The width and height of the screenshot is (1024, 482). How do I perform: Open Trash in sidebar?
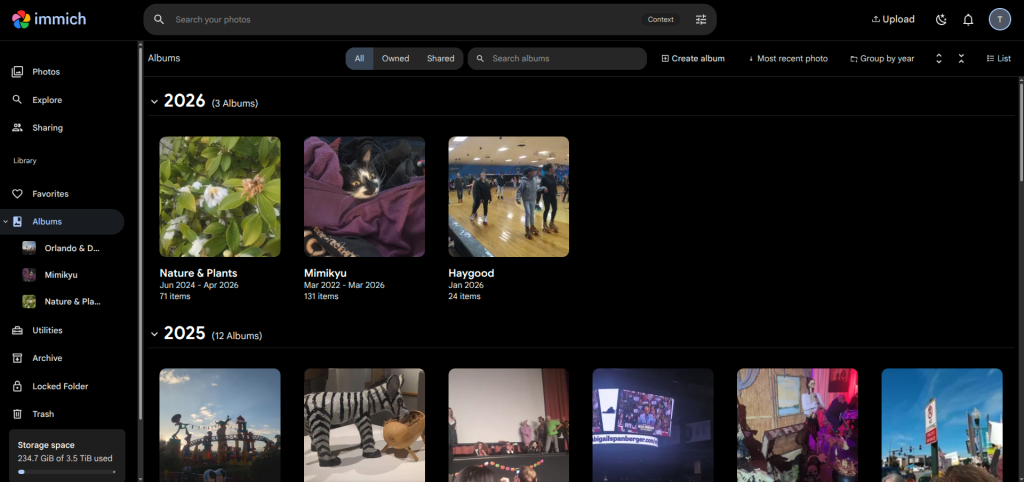43,414
